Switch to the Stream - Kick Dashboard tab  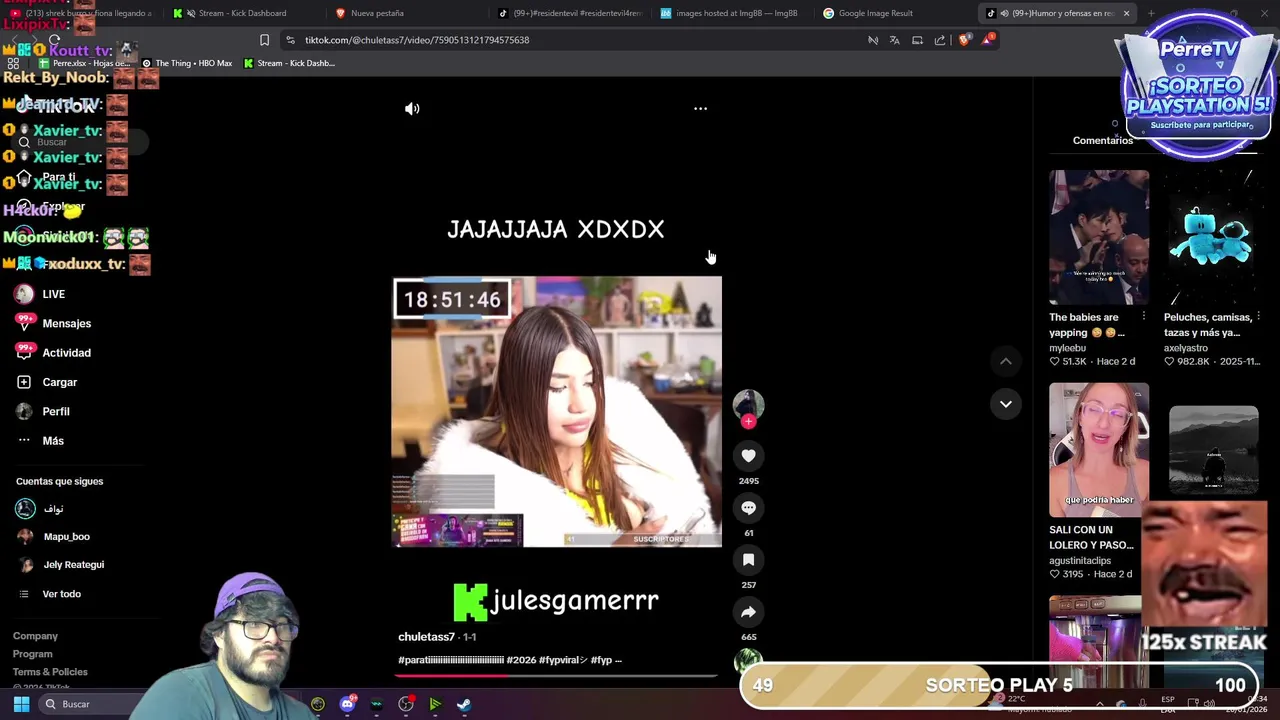[x=242, y=13]
